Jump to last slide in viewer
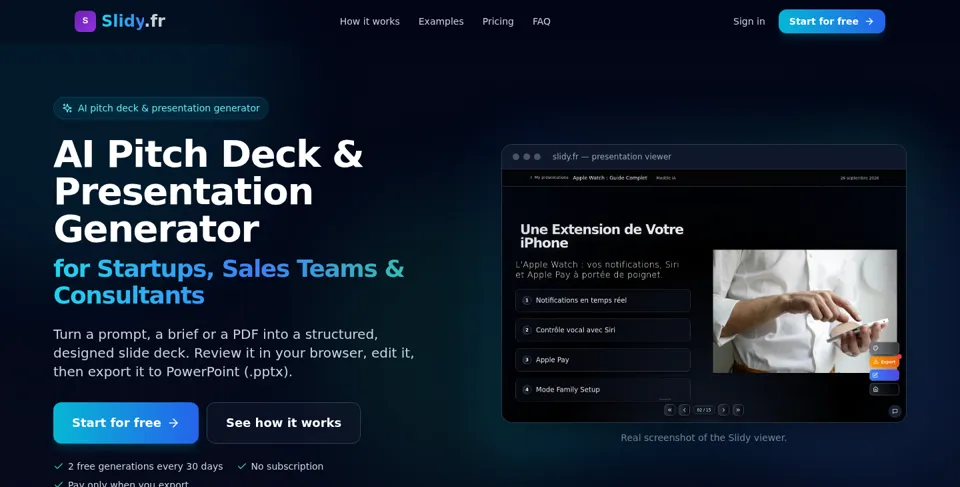This screenshot has width=960, height=487. (x=738, y=410)
